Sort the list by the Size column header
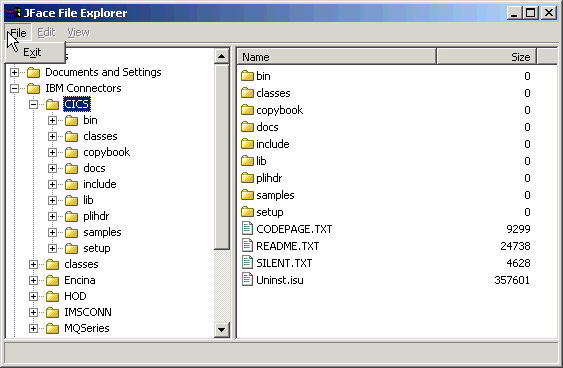563x368 pixels. coord(487,57)
